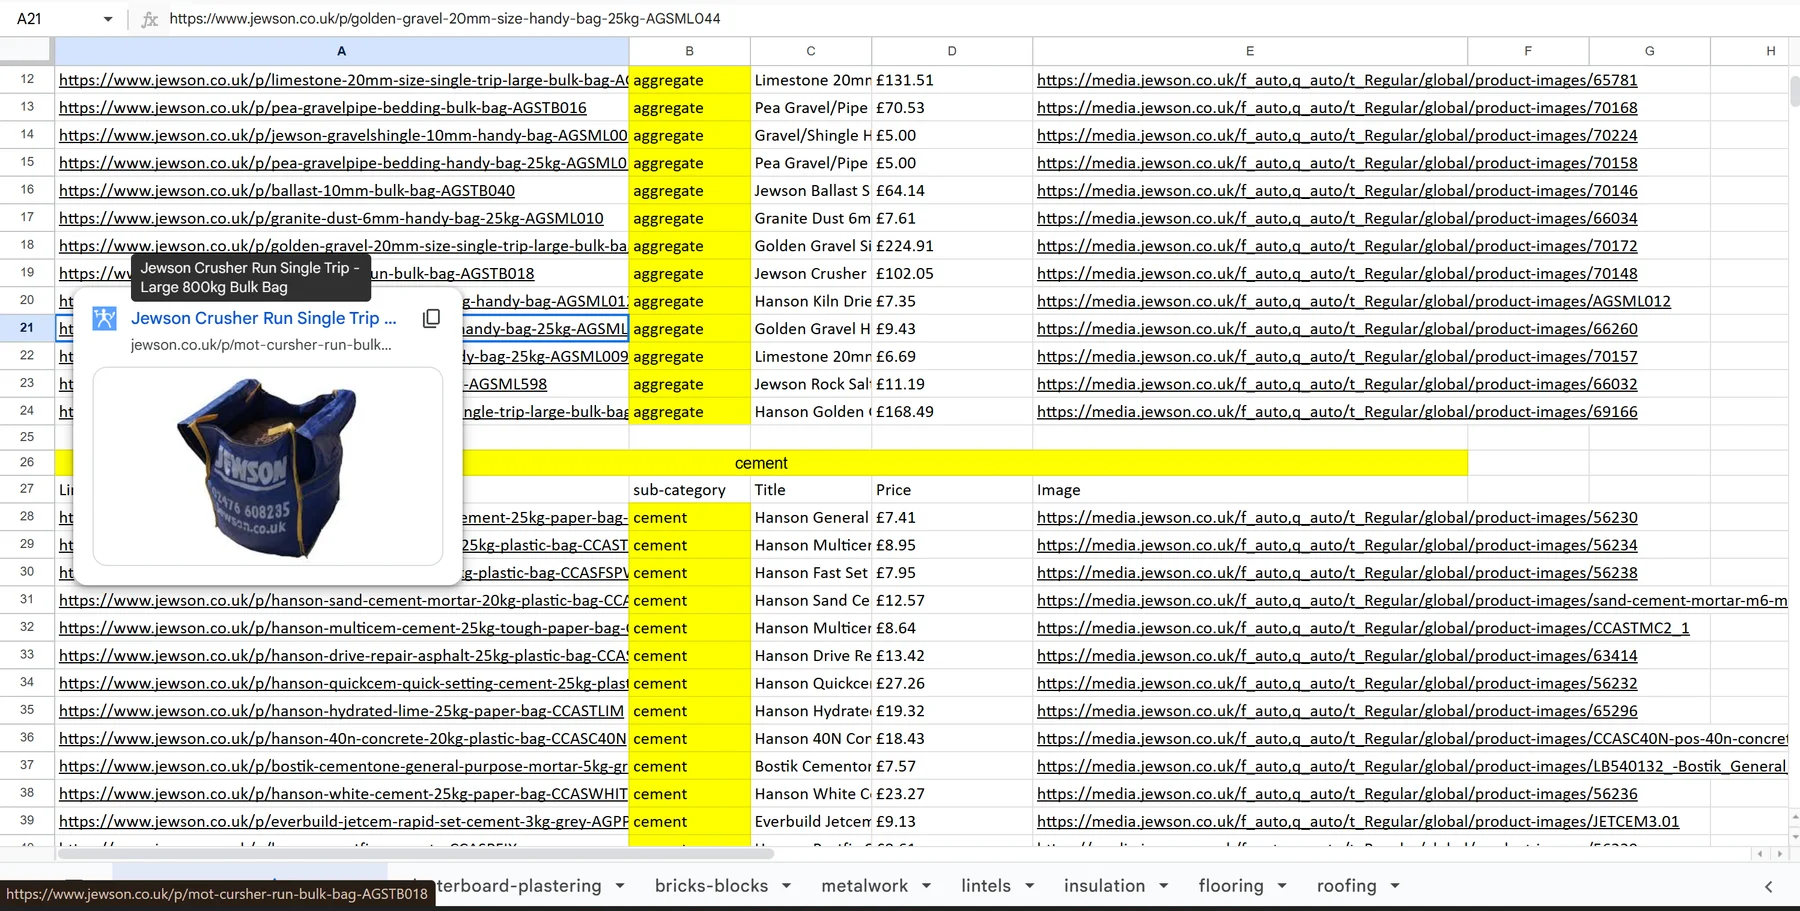
Task: Select the Price header cell in row 27
Action: point(951,490)
